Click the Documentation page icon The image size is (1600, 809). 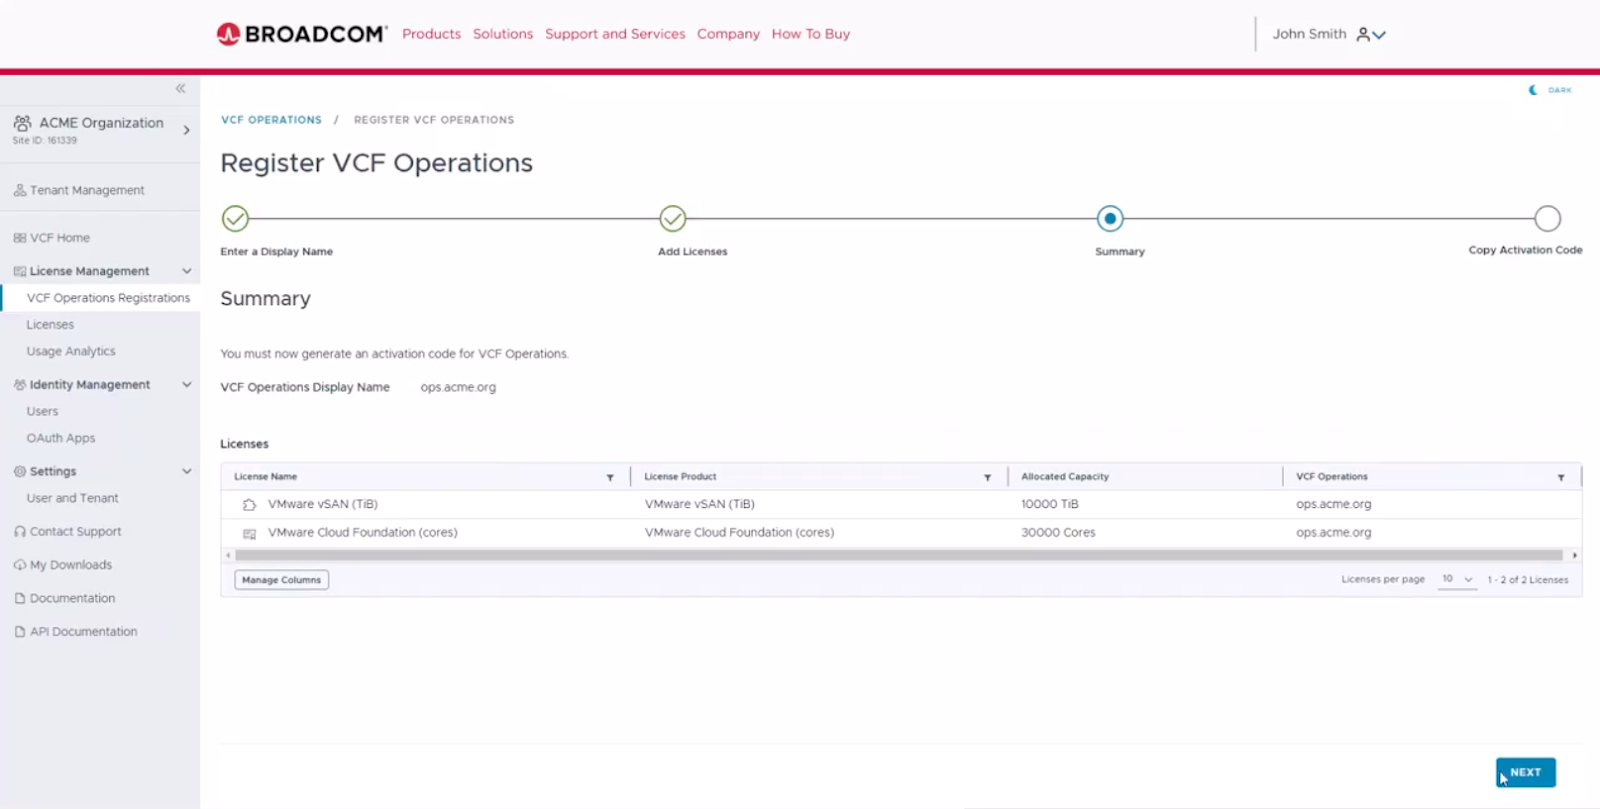[20, 598]
